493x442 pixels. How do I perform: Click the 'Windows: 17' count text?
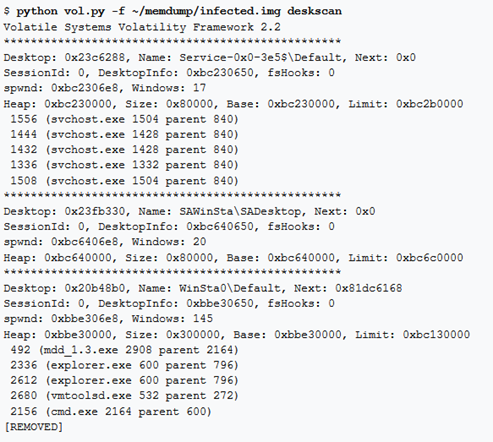[x=169, y=88]
